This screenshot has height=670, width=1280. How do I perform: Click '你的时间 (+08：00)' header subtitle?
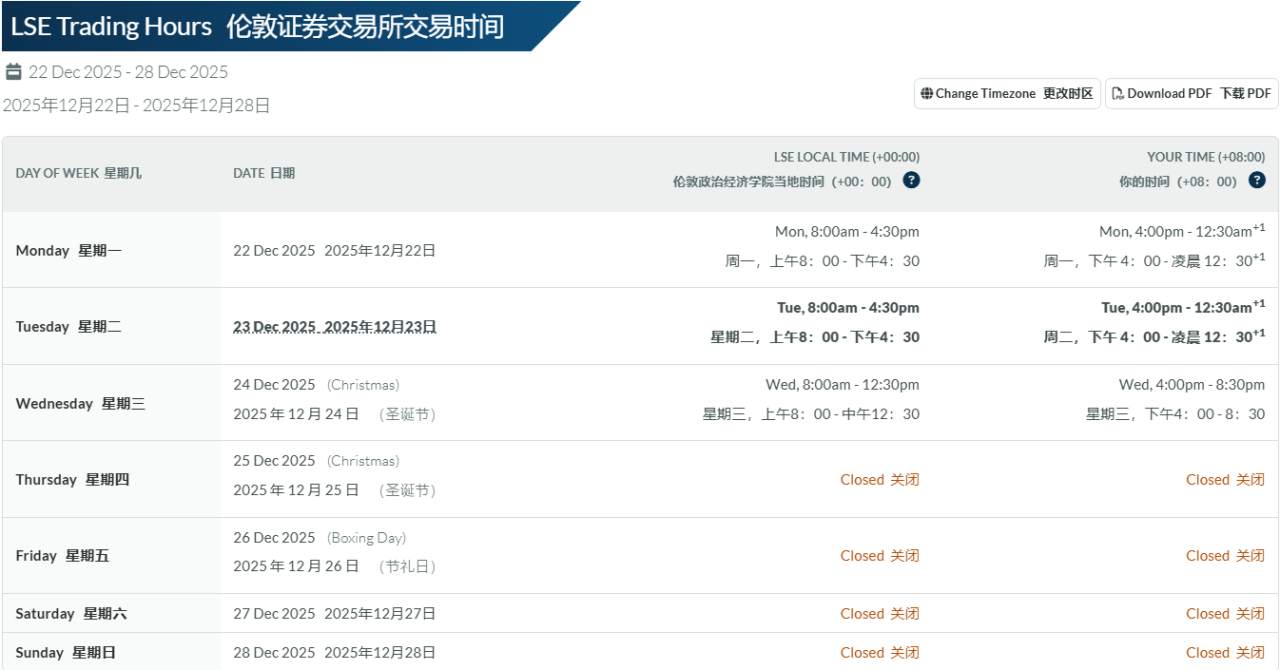coord(1178,182)
